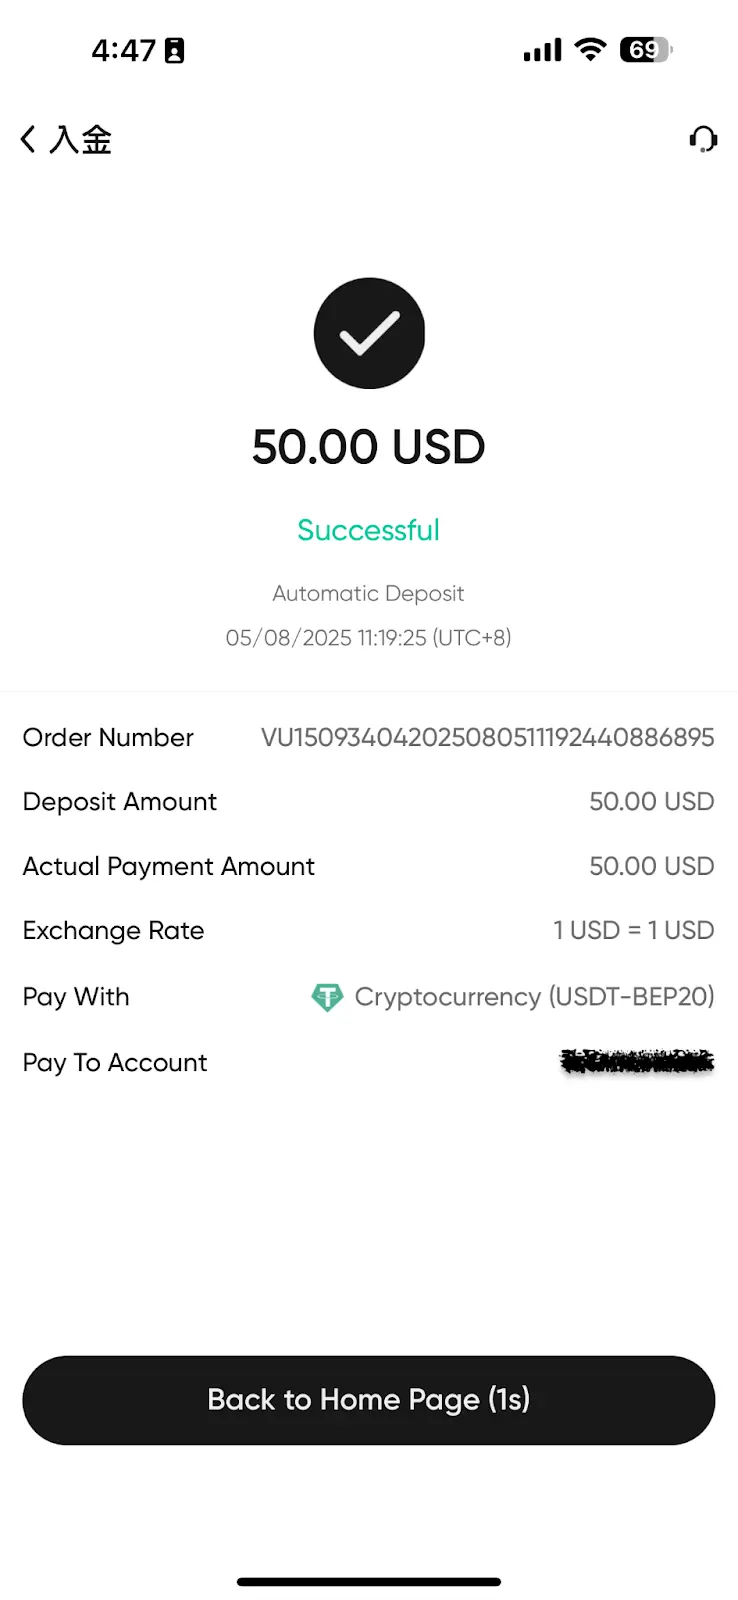Screen dimensions: 738x1600
Task: Tap the black success checkmark icon
Action: click(369, 333)
